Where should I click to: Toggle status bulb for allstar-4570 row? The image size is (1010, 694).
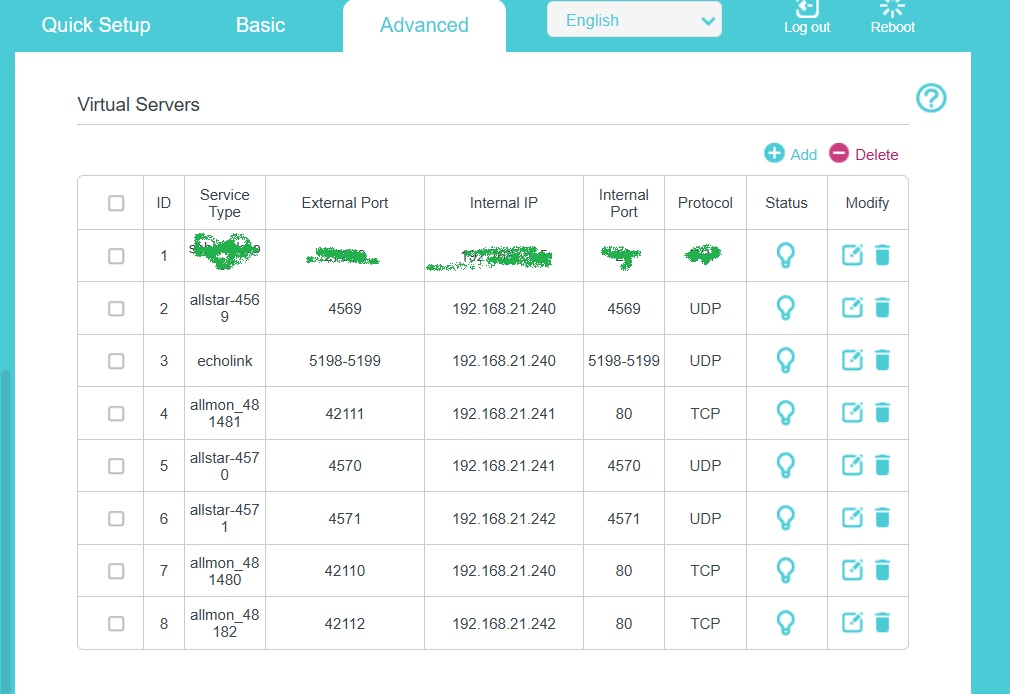786,465
